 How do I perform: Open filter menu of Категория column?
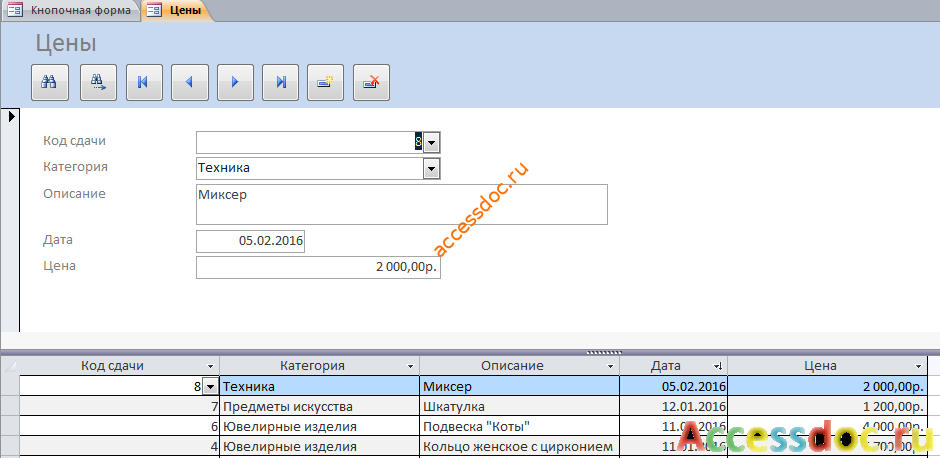tap(410, 366)
